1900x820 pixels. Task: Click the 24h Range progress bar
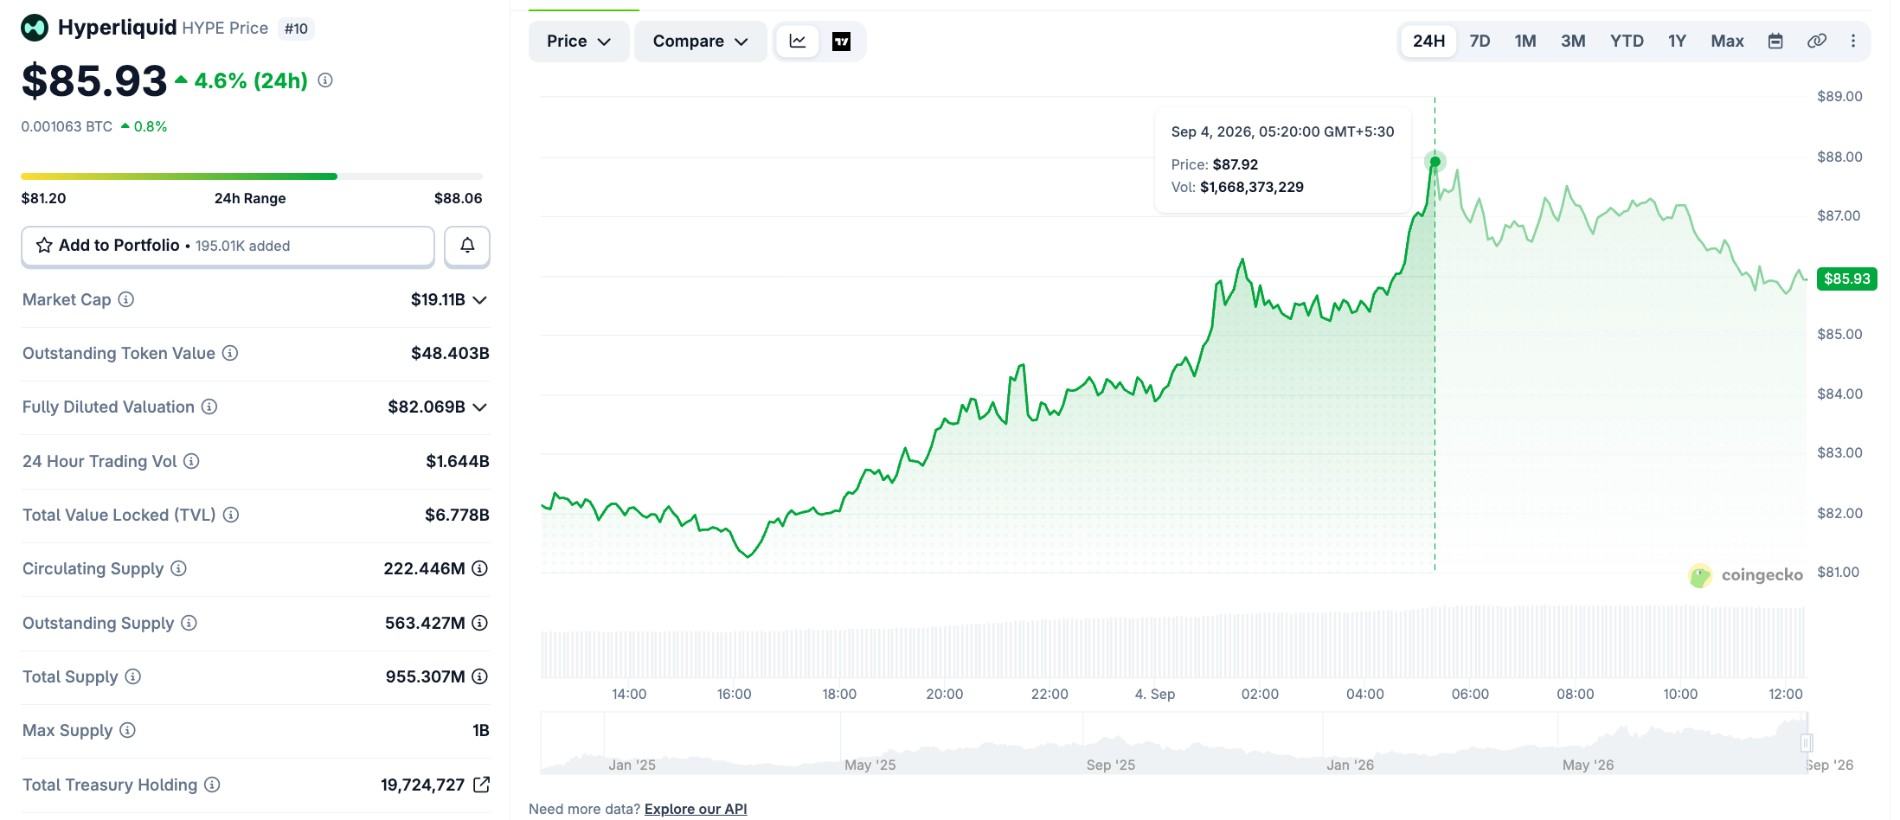click(x=252, y=176)
